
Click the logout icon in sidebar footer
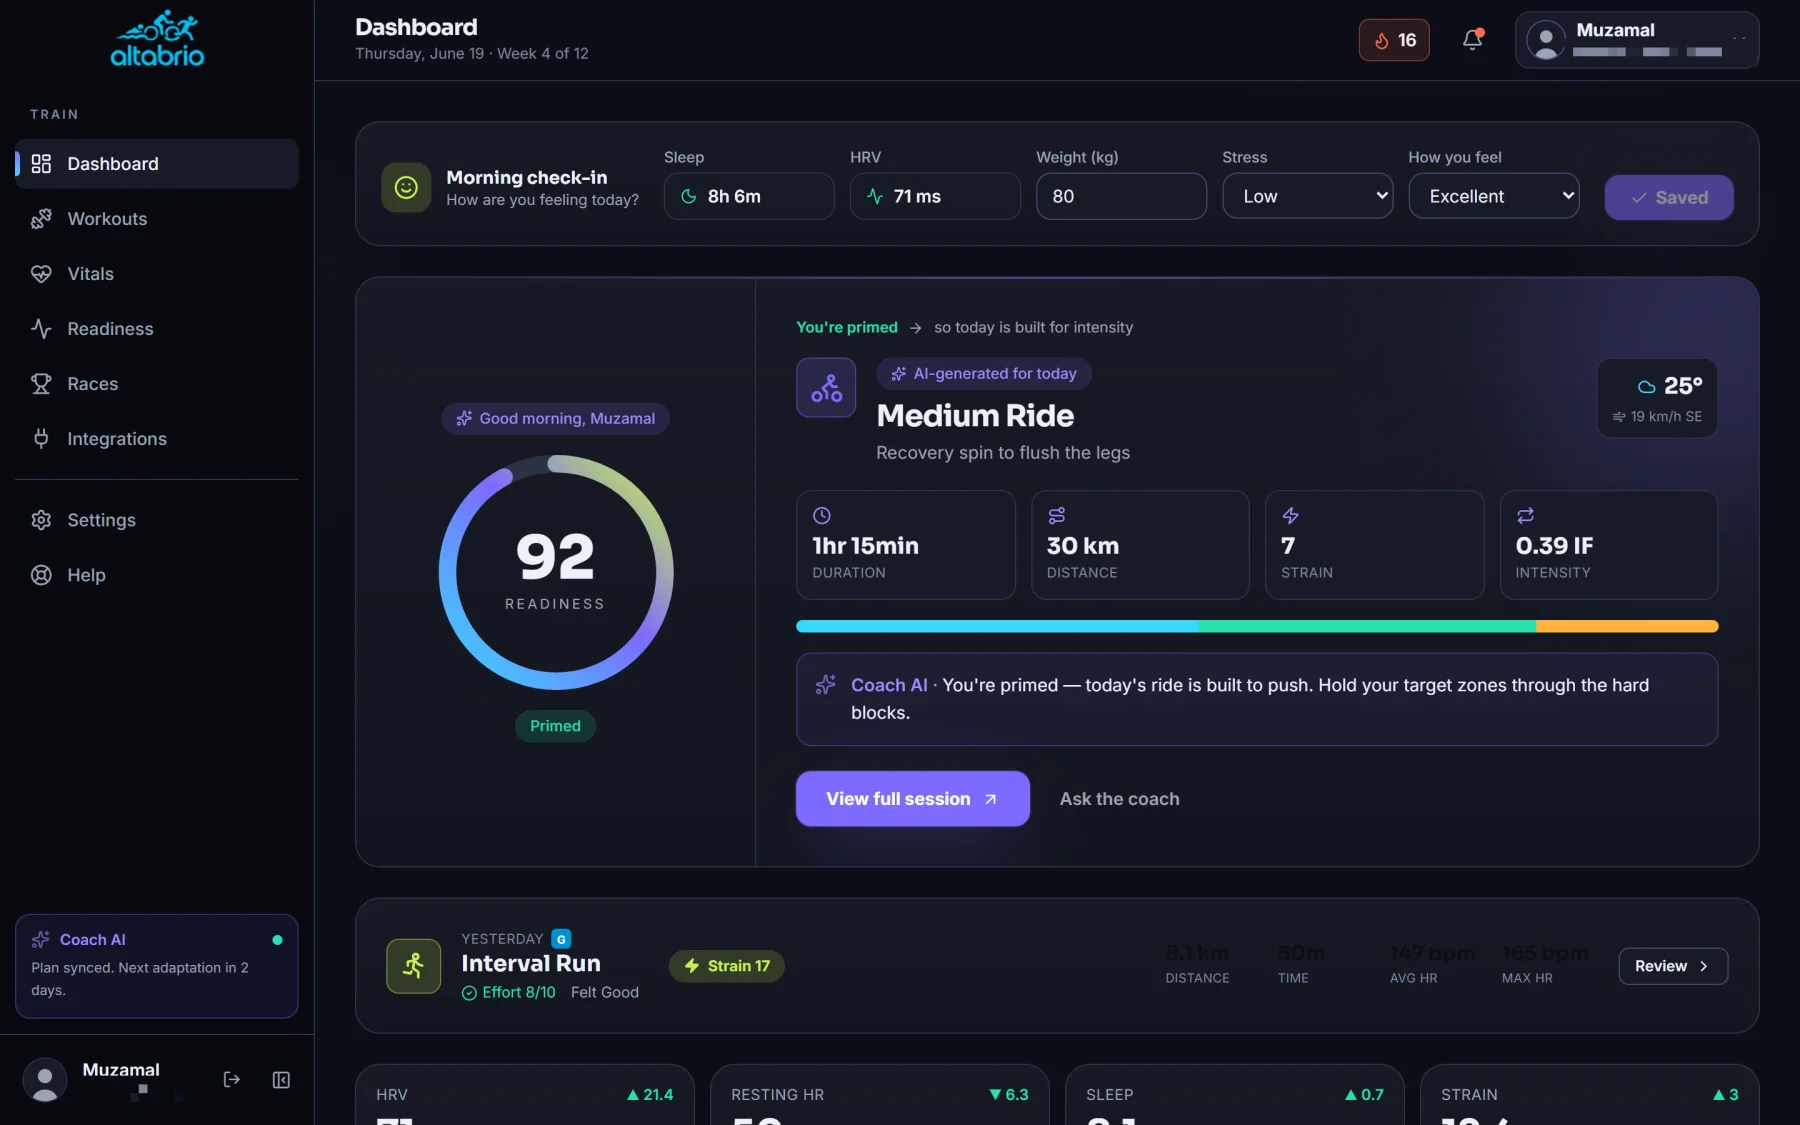pyautogui.click(x=232, y=1079)
